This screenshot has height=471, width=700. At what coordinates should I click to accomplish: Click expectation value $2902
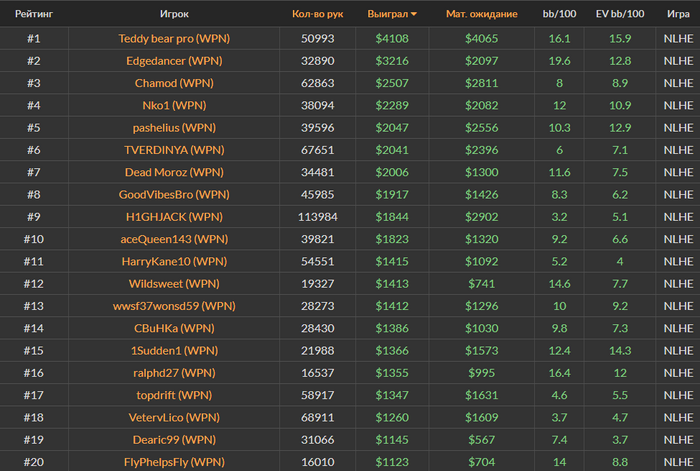482,217
